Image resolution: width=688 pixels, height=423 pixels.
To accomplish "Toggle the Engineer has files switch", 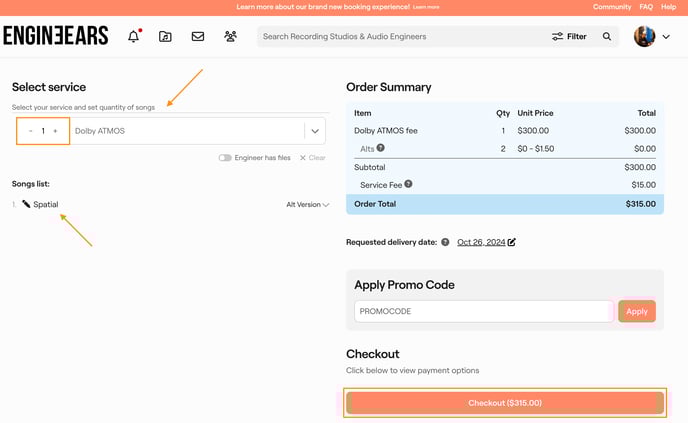I will [x=225, y=158].
